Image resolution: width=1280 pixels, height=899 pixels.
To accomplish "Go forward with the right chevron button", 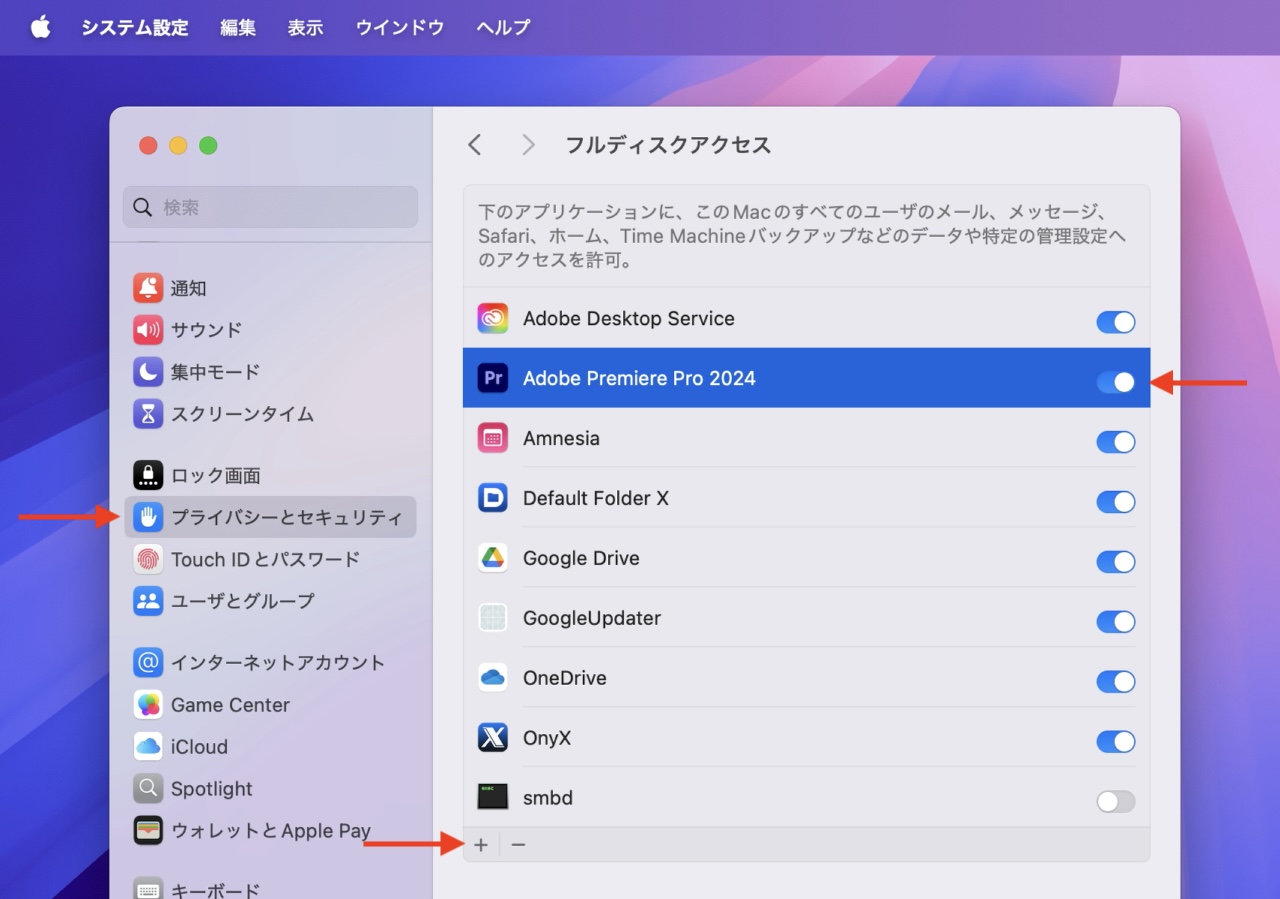I will pos(528,145).
